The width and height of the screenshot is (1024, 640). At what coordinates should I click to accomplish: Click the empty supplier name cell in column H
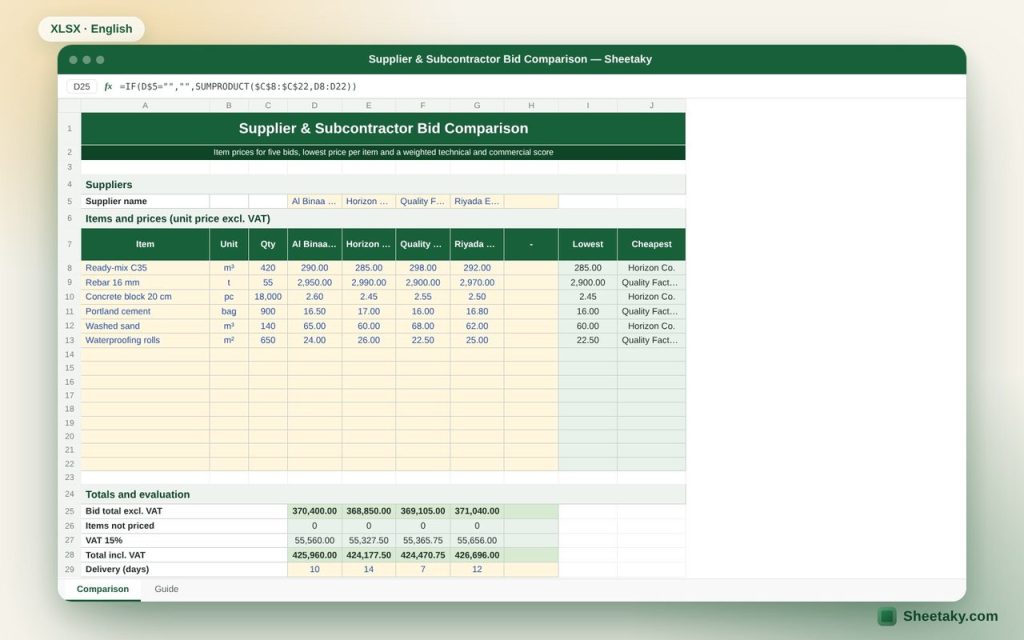click(531, 201)
